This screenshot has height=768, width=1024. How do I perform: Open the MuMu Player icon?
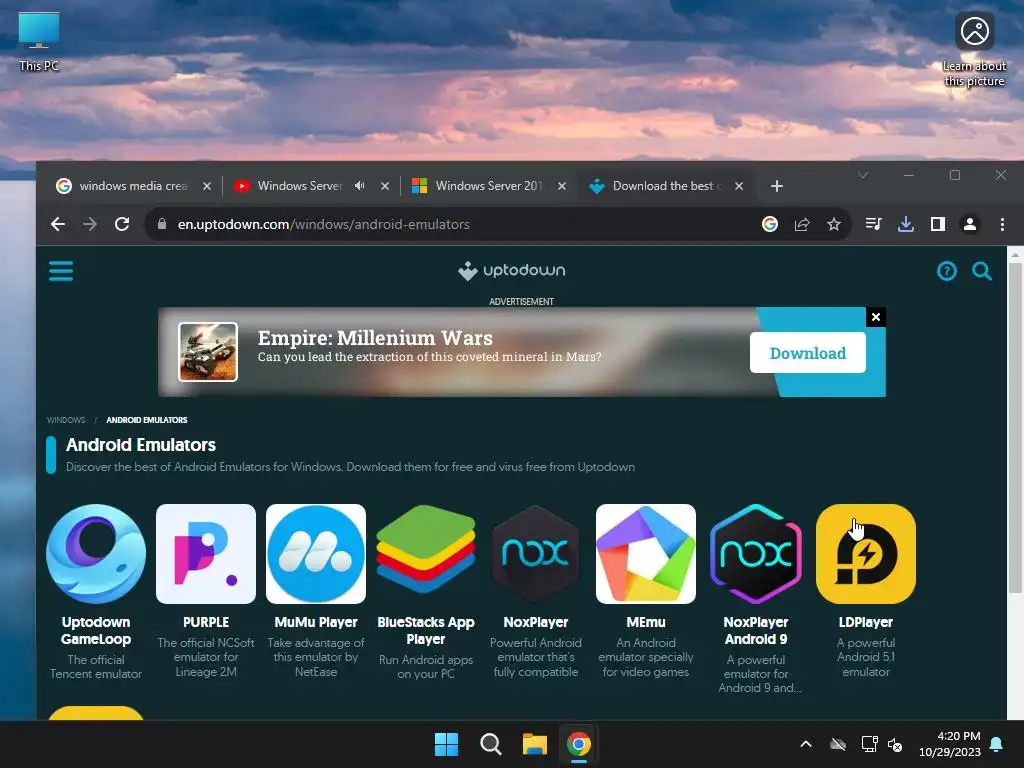[316, 554]
